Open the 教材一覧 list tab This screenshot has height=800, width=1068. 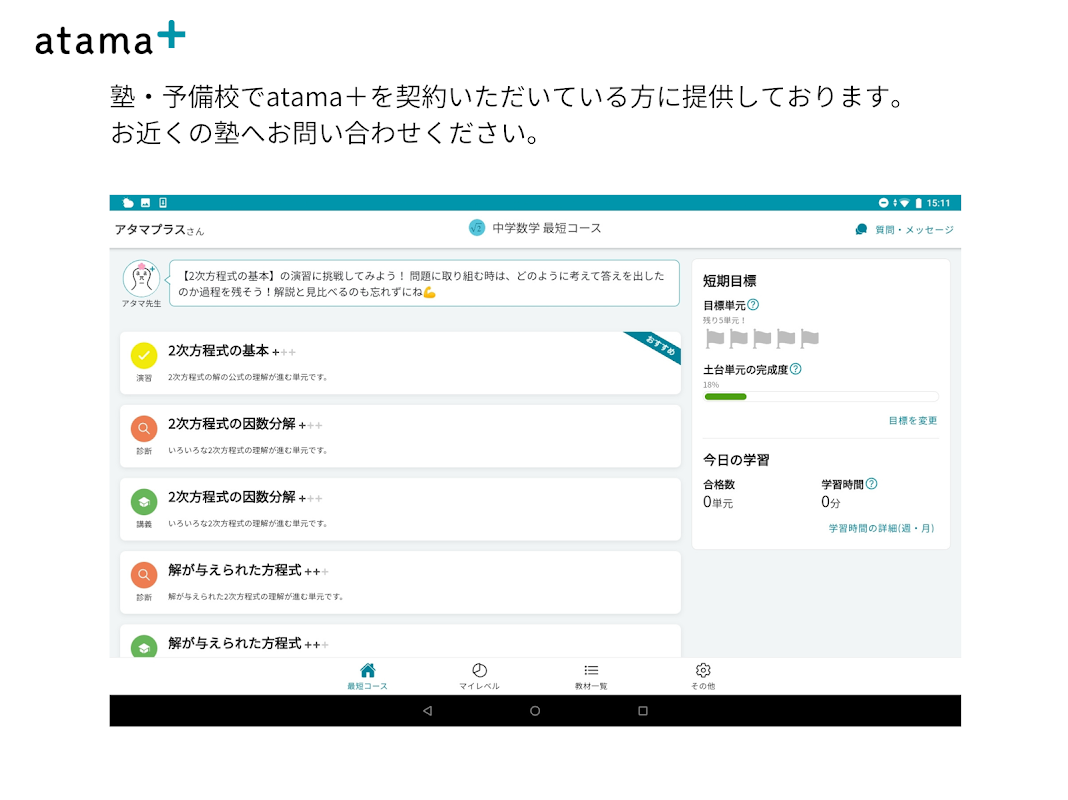point(591,676)
